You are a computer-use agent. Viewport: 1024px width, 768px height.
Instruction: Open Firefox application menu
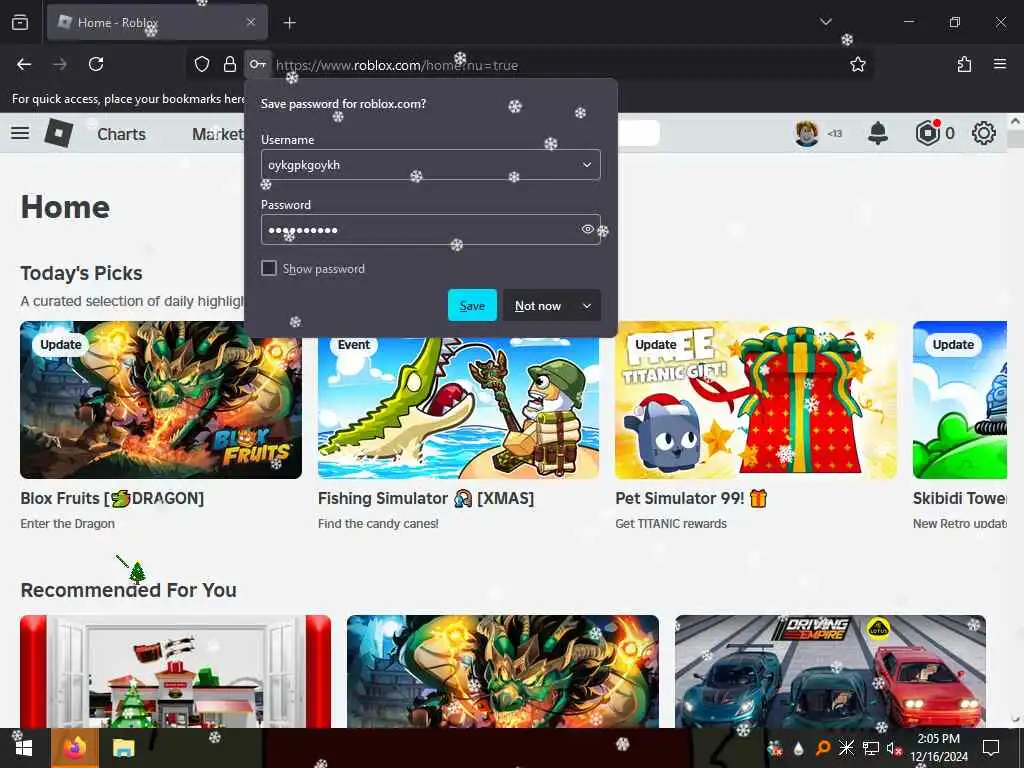click(x=999, y=64)
